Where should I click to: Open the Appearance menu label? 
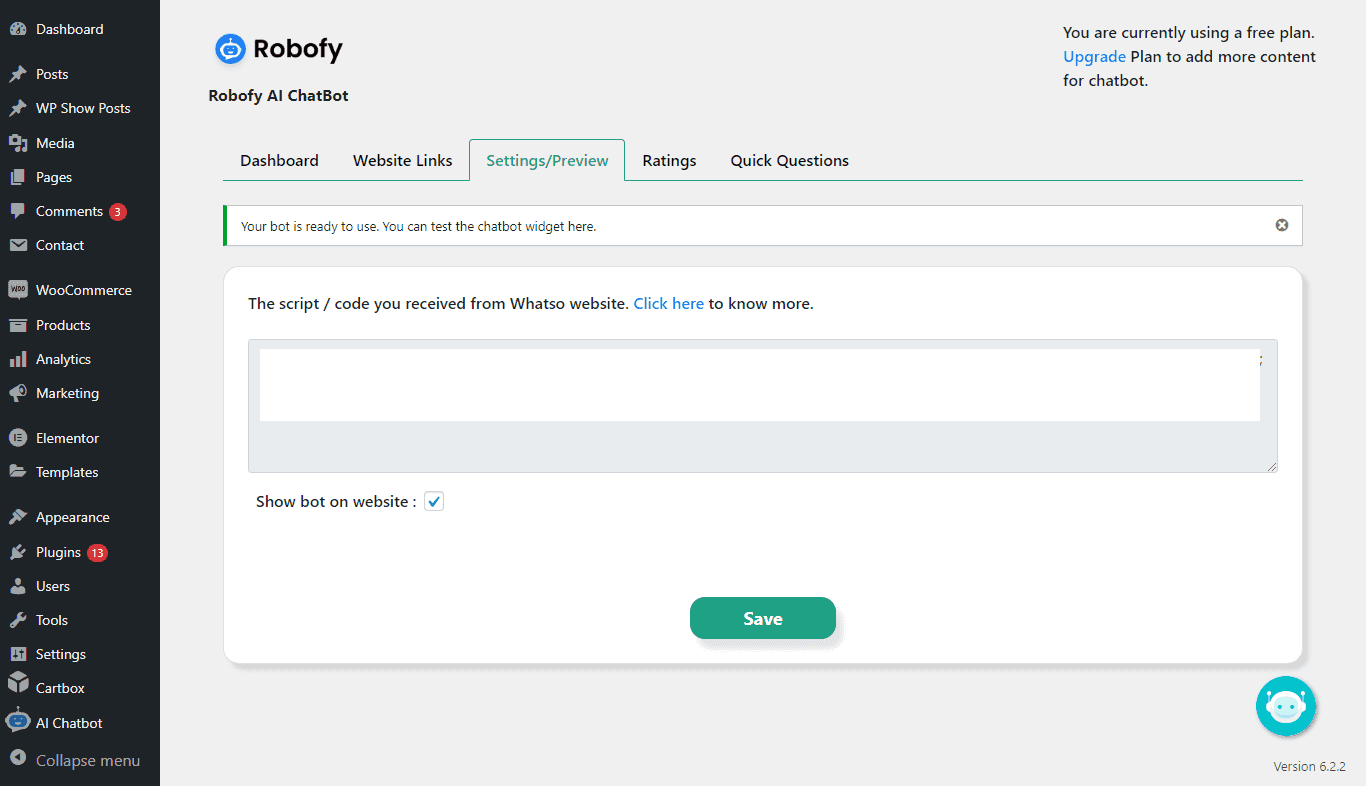click(73, 517)
